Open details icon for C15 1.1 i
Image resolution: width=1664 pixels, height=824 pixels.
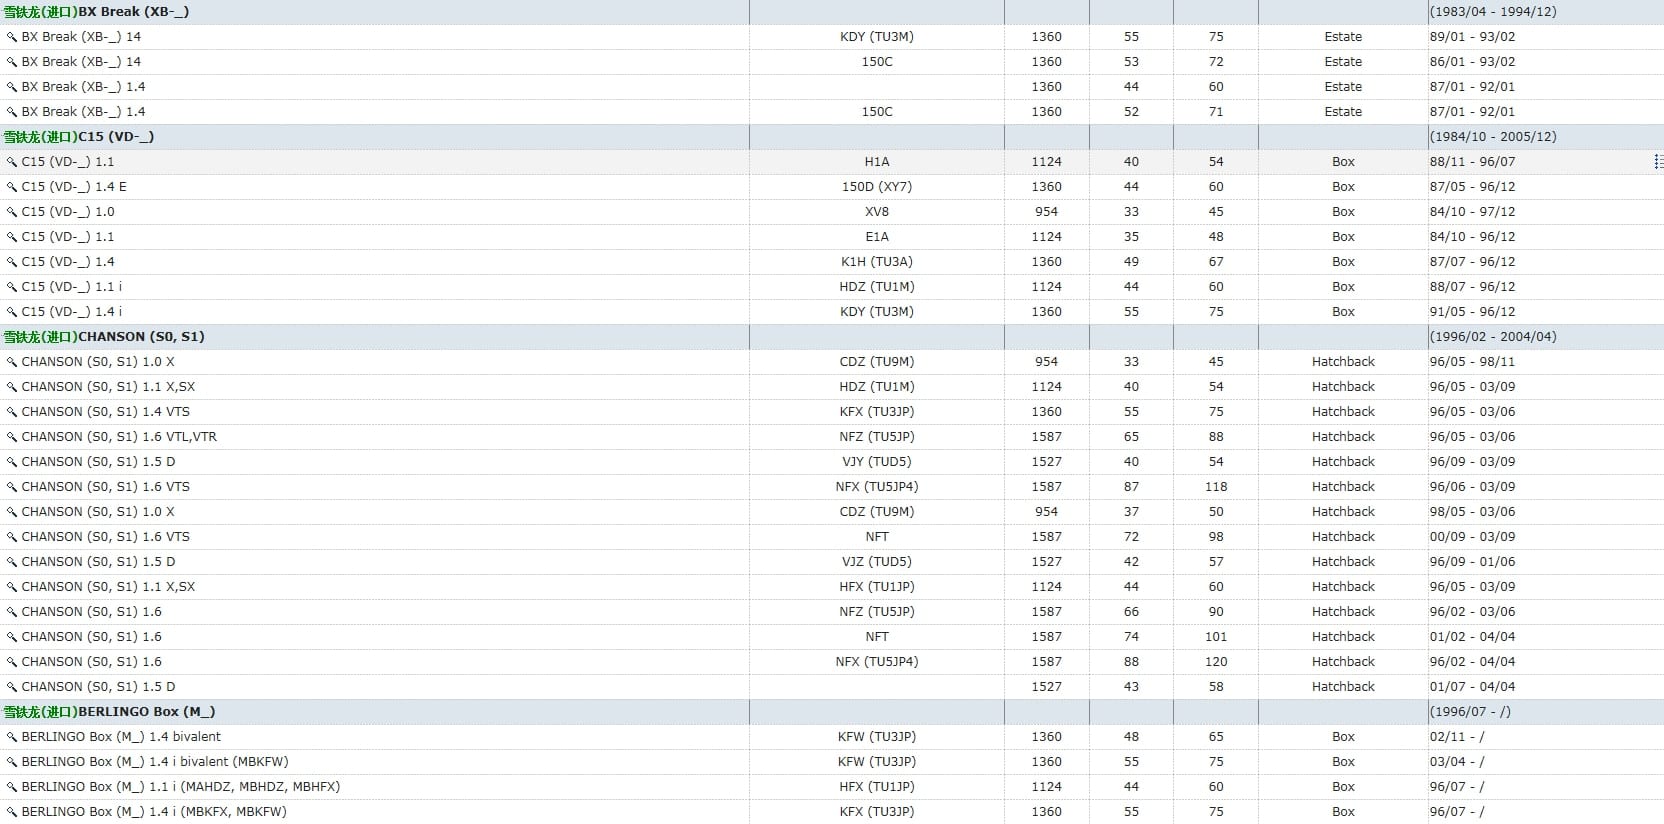pyautogui.click(x=12, y=287)
